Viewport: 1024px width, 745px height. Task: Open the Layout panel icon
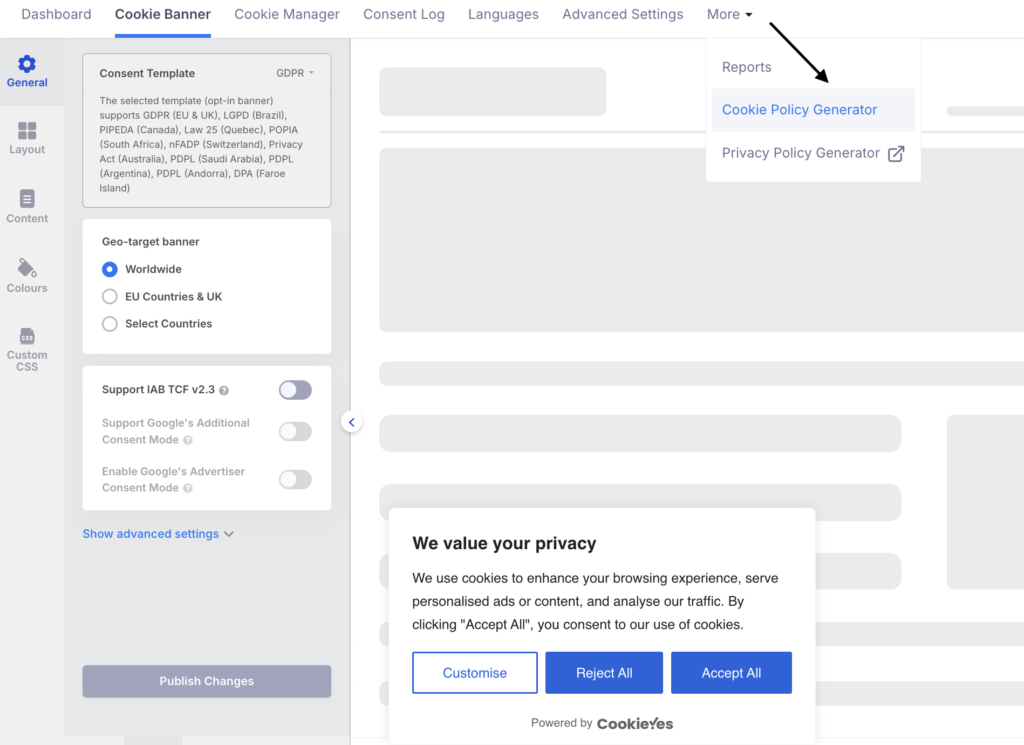tap(27, 132)
